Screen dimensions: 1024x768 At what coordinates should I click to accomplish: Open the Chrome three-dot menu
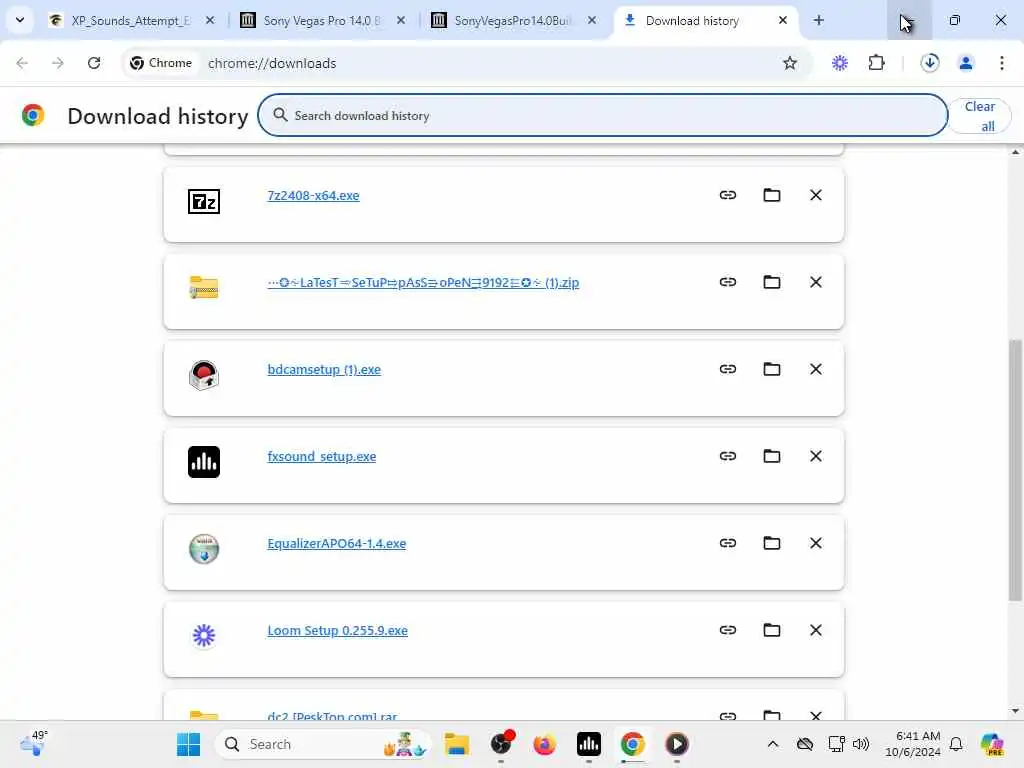click(x=1002, y=63)
